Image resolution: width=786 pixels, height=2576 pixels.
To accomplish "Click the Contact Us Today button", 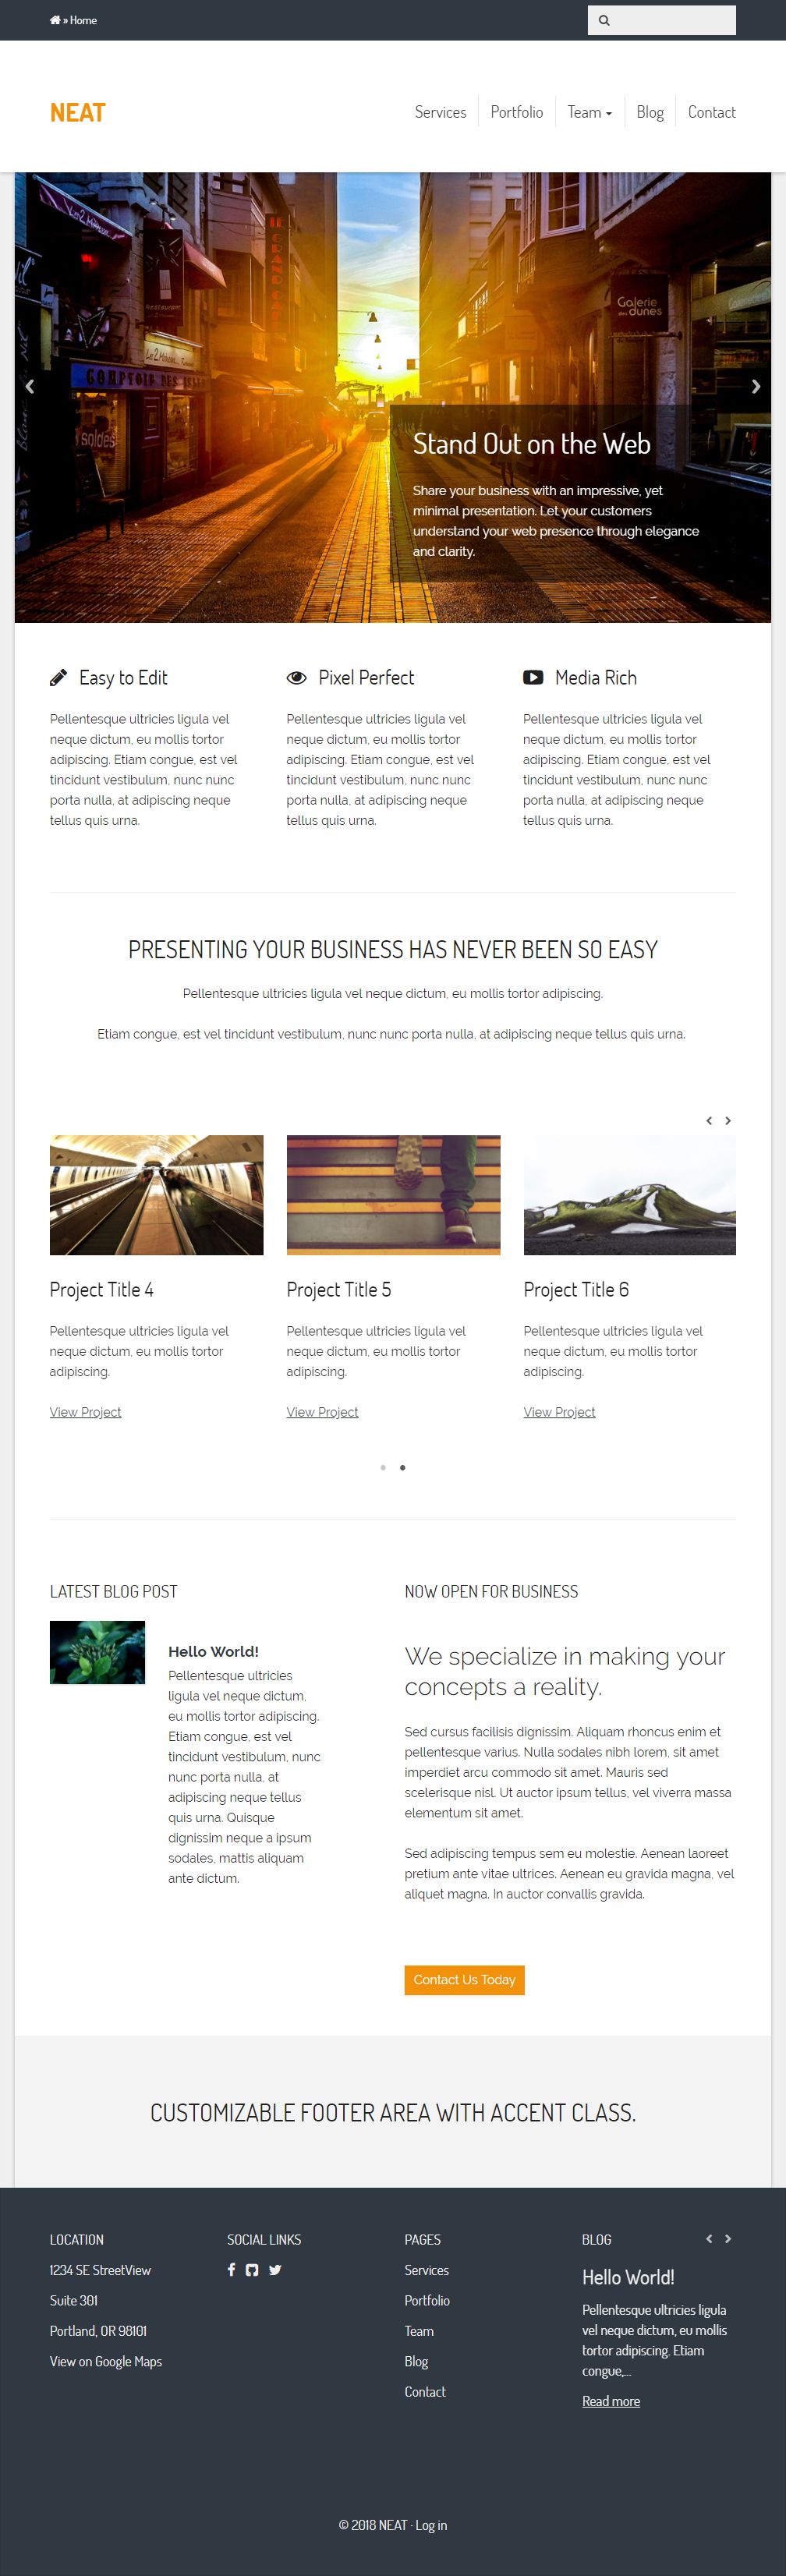I will (464, 1979).
